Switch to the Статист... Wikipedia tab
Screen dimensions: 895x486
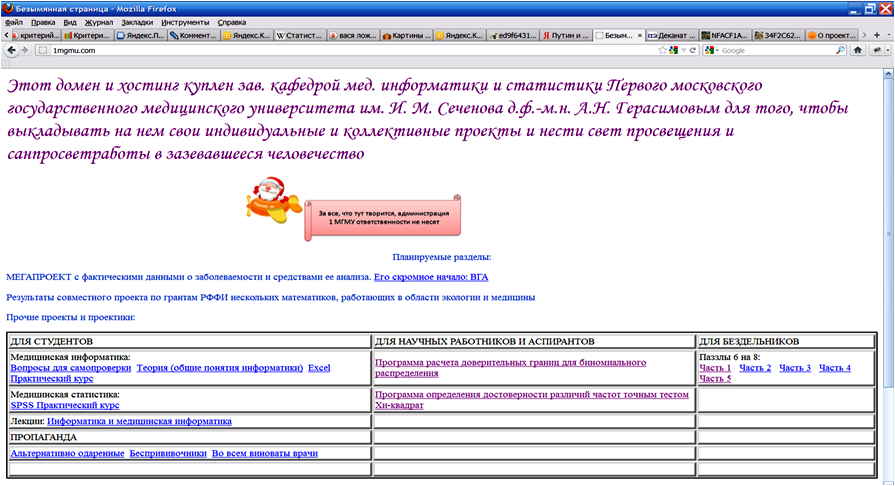click(300, 35)
